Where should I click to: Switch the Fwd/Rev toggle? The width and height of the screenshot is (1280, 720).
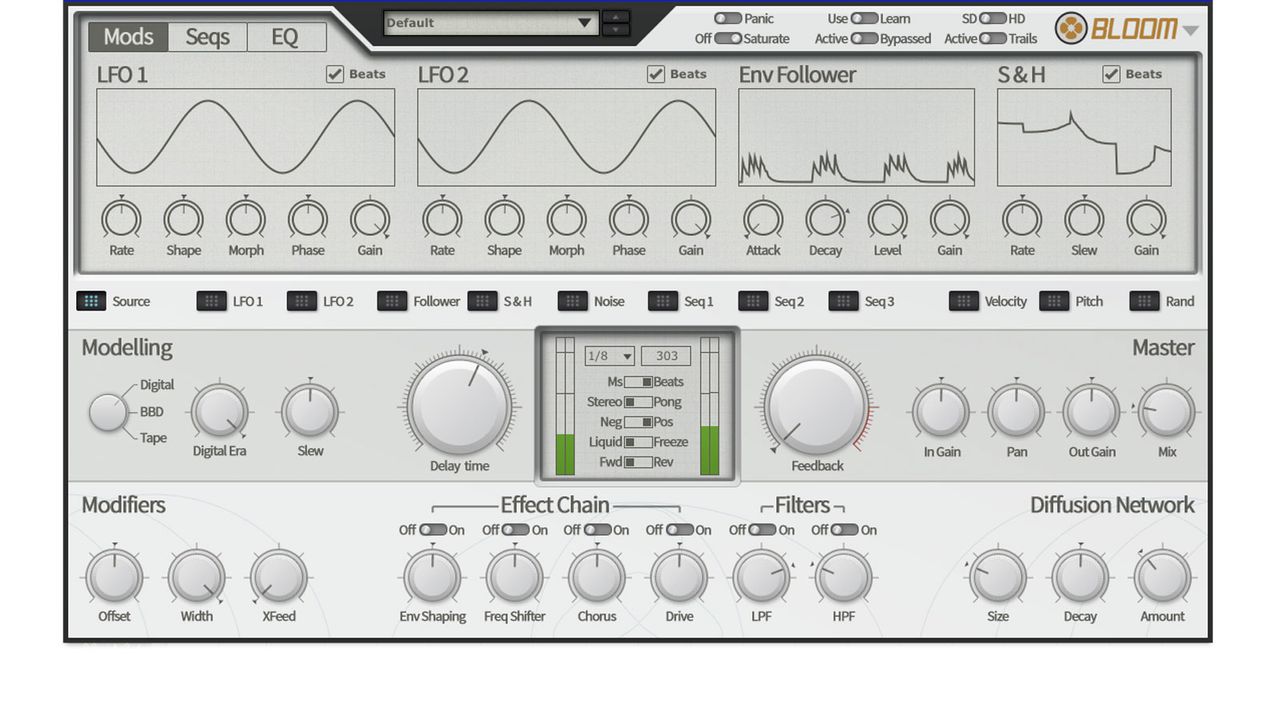point(638,462)
